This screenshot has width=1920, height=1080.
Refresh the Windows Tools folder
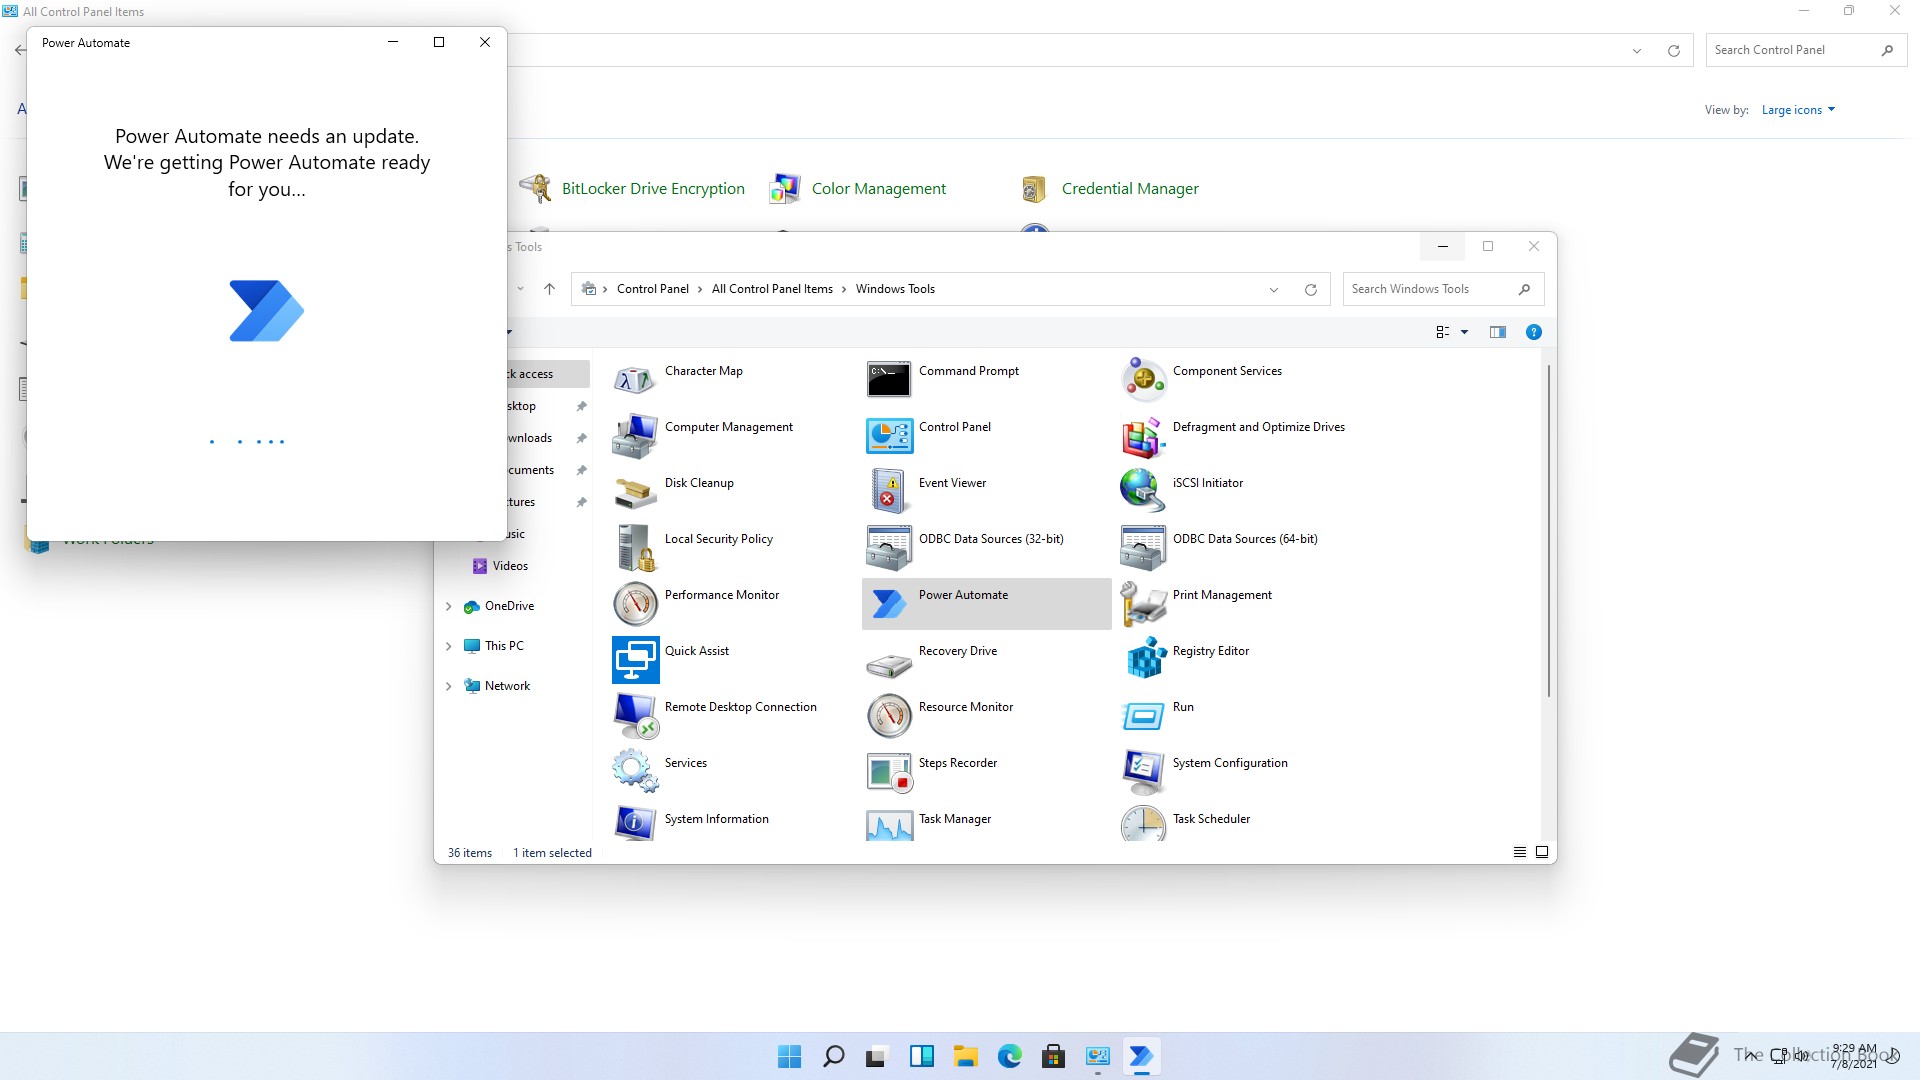click(1311, 290)
